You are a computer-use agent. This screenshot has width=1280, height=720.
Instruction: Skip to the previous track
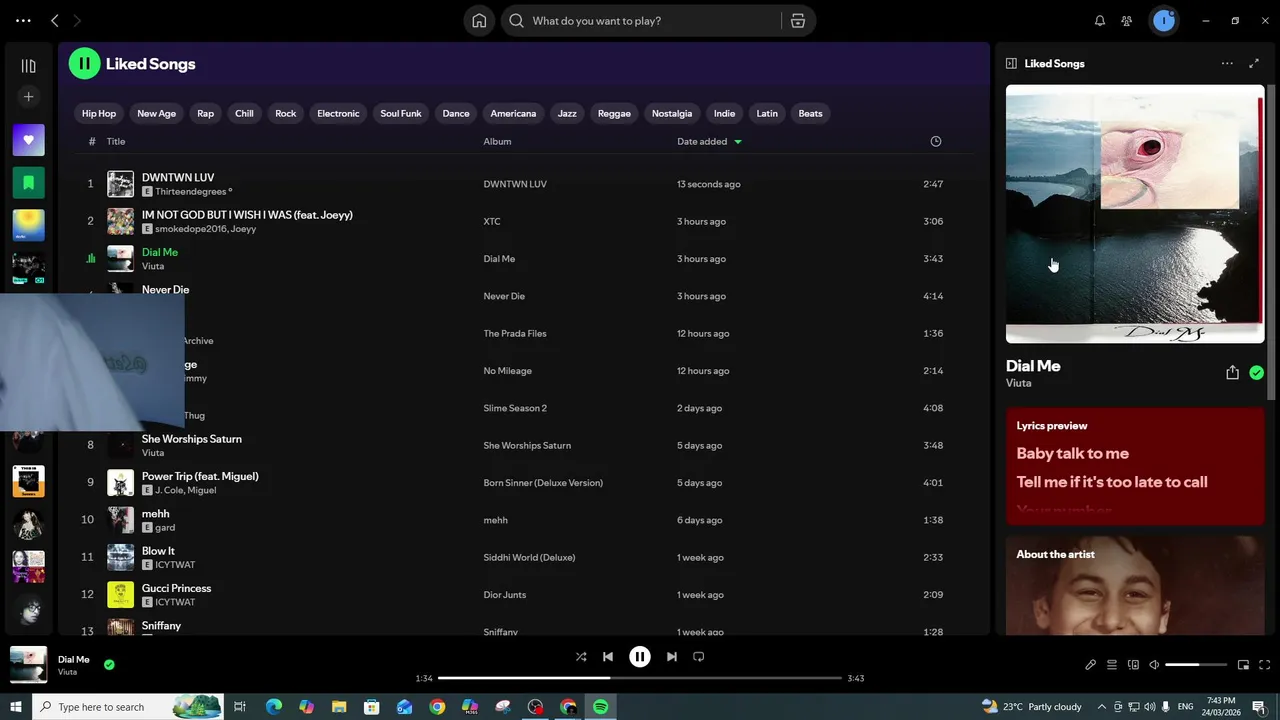pyautogui.click(x=608, y=657)
